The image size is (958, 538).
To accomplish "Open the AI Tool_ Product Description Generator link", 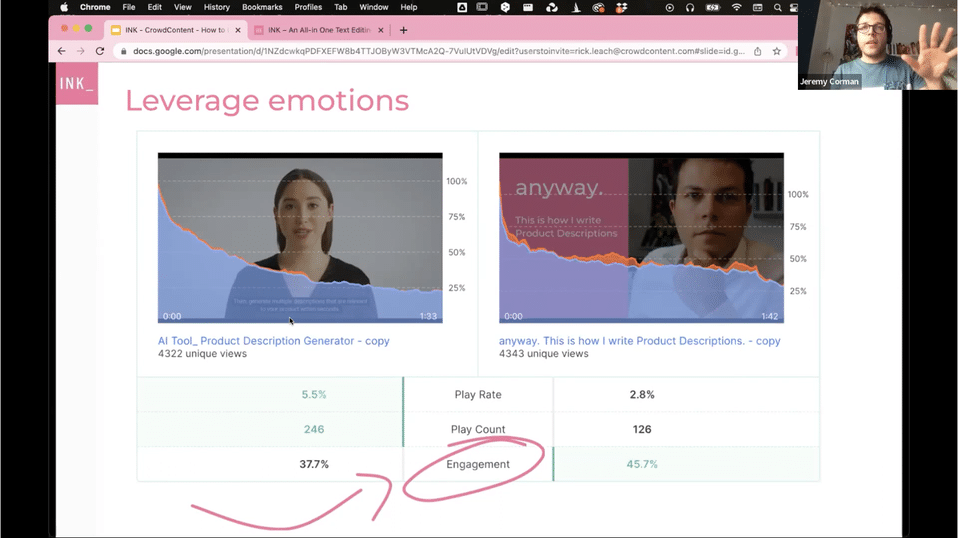I will pyautogui.click(x=273, y=341).
